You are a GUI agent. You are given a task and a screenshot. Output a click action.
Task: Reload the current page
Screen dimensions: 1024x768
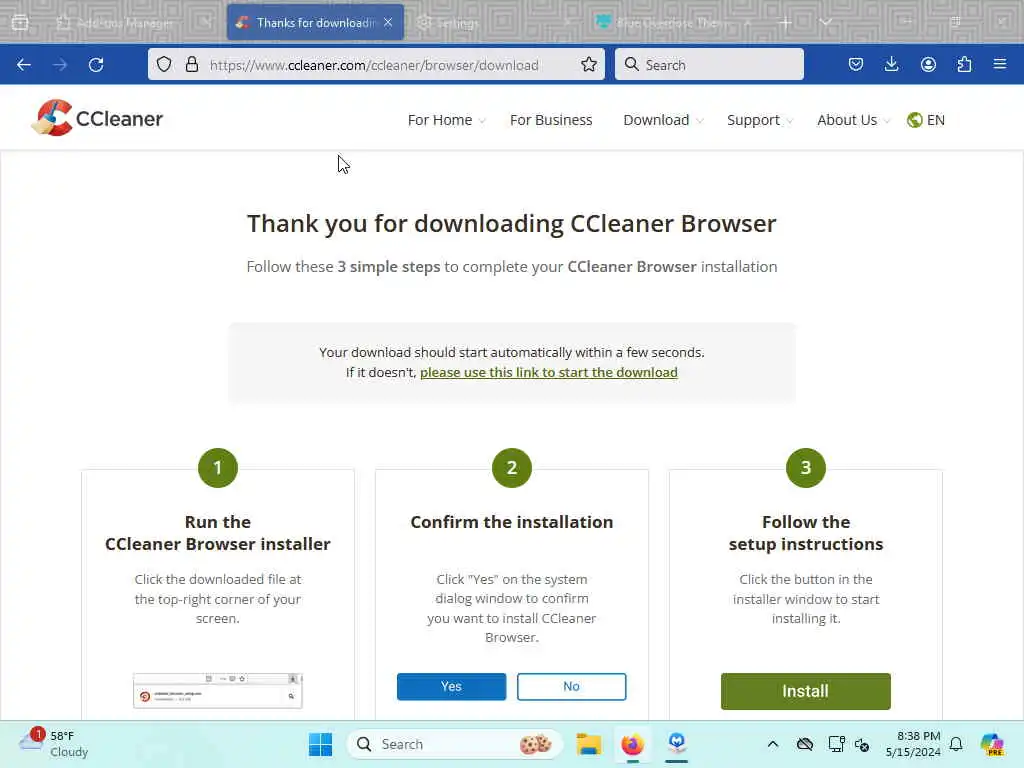96,65
